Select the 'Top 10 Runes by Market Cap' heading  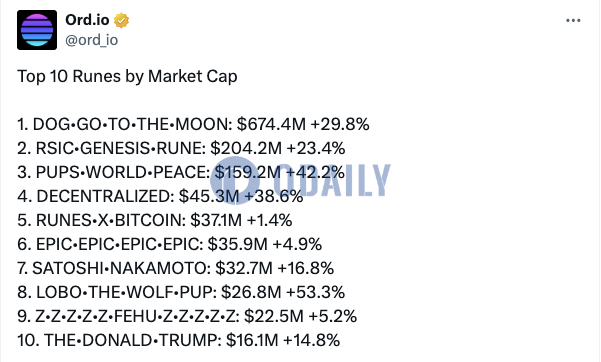point(127,76)
